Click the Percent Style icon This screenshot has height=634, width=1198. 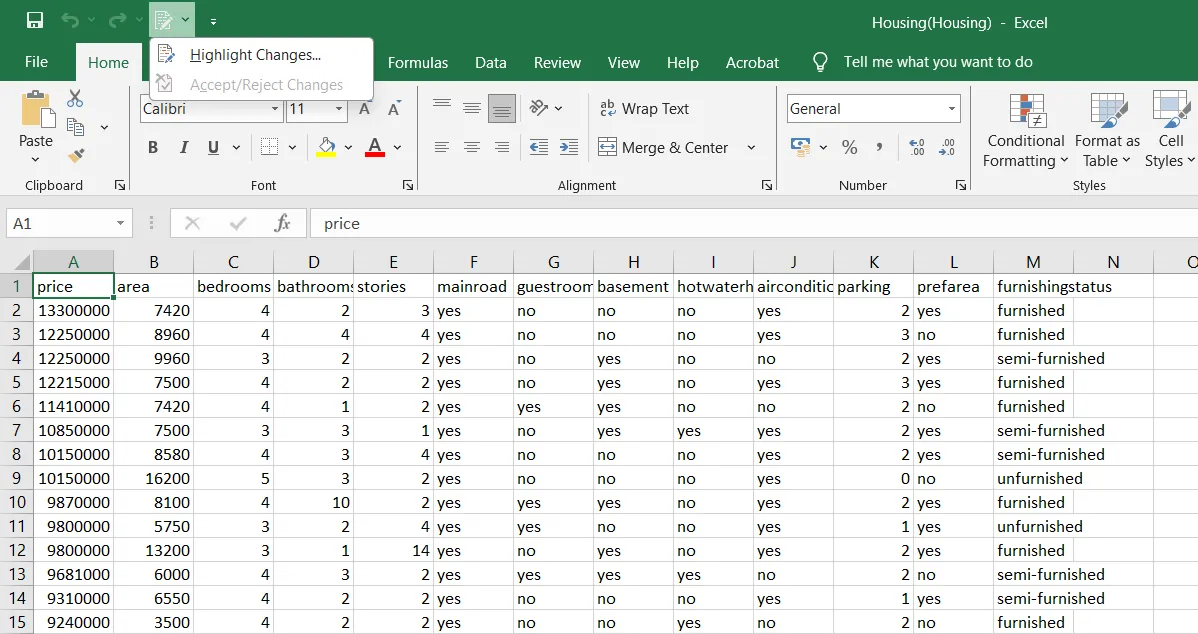849,147
